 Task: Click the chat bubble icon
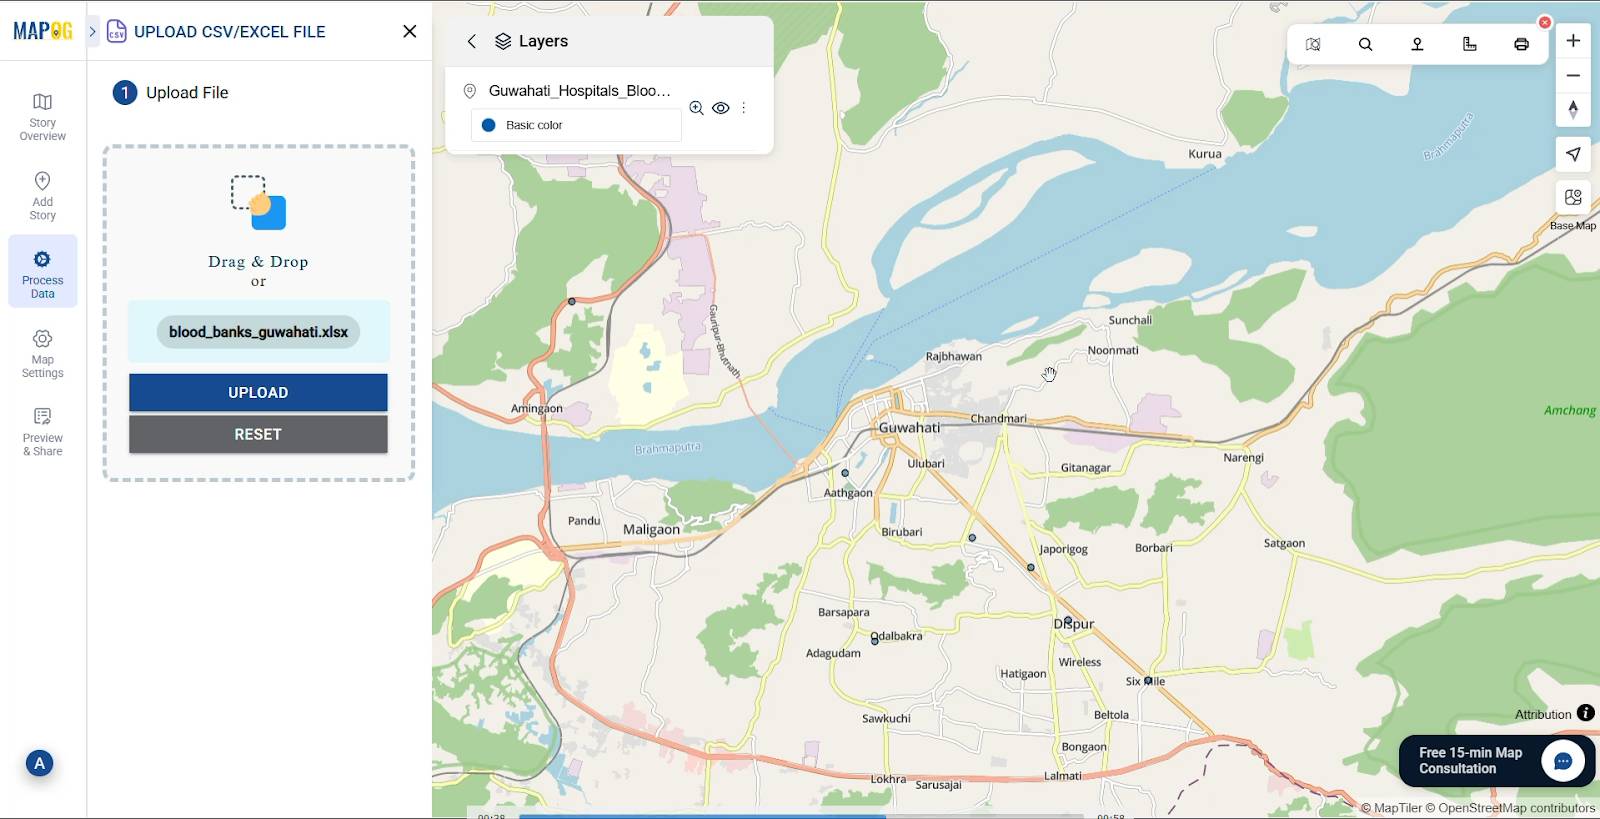click(1563, 761)
